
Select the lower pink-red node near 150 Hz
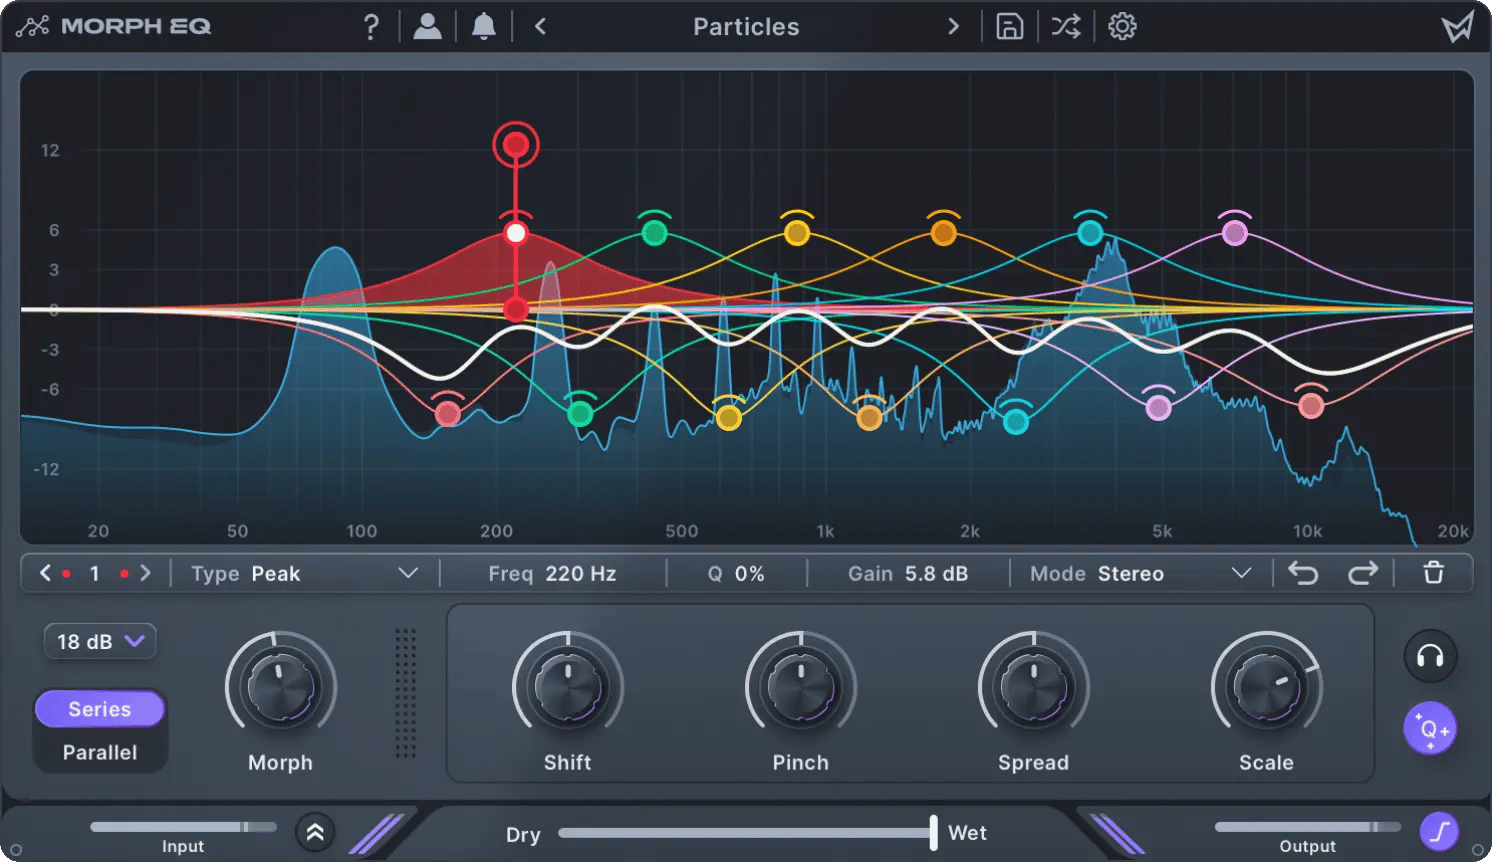pyautogui.click(x=448, y=413)
